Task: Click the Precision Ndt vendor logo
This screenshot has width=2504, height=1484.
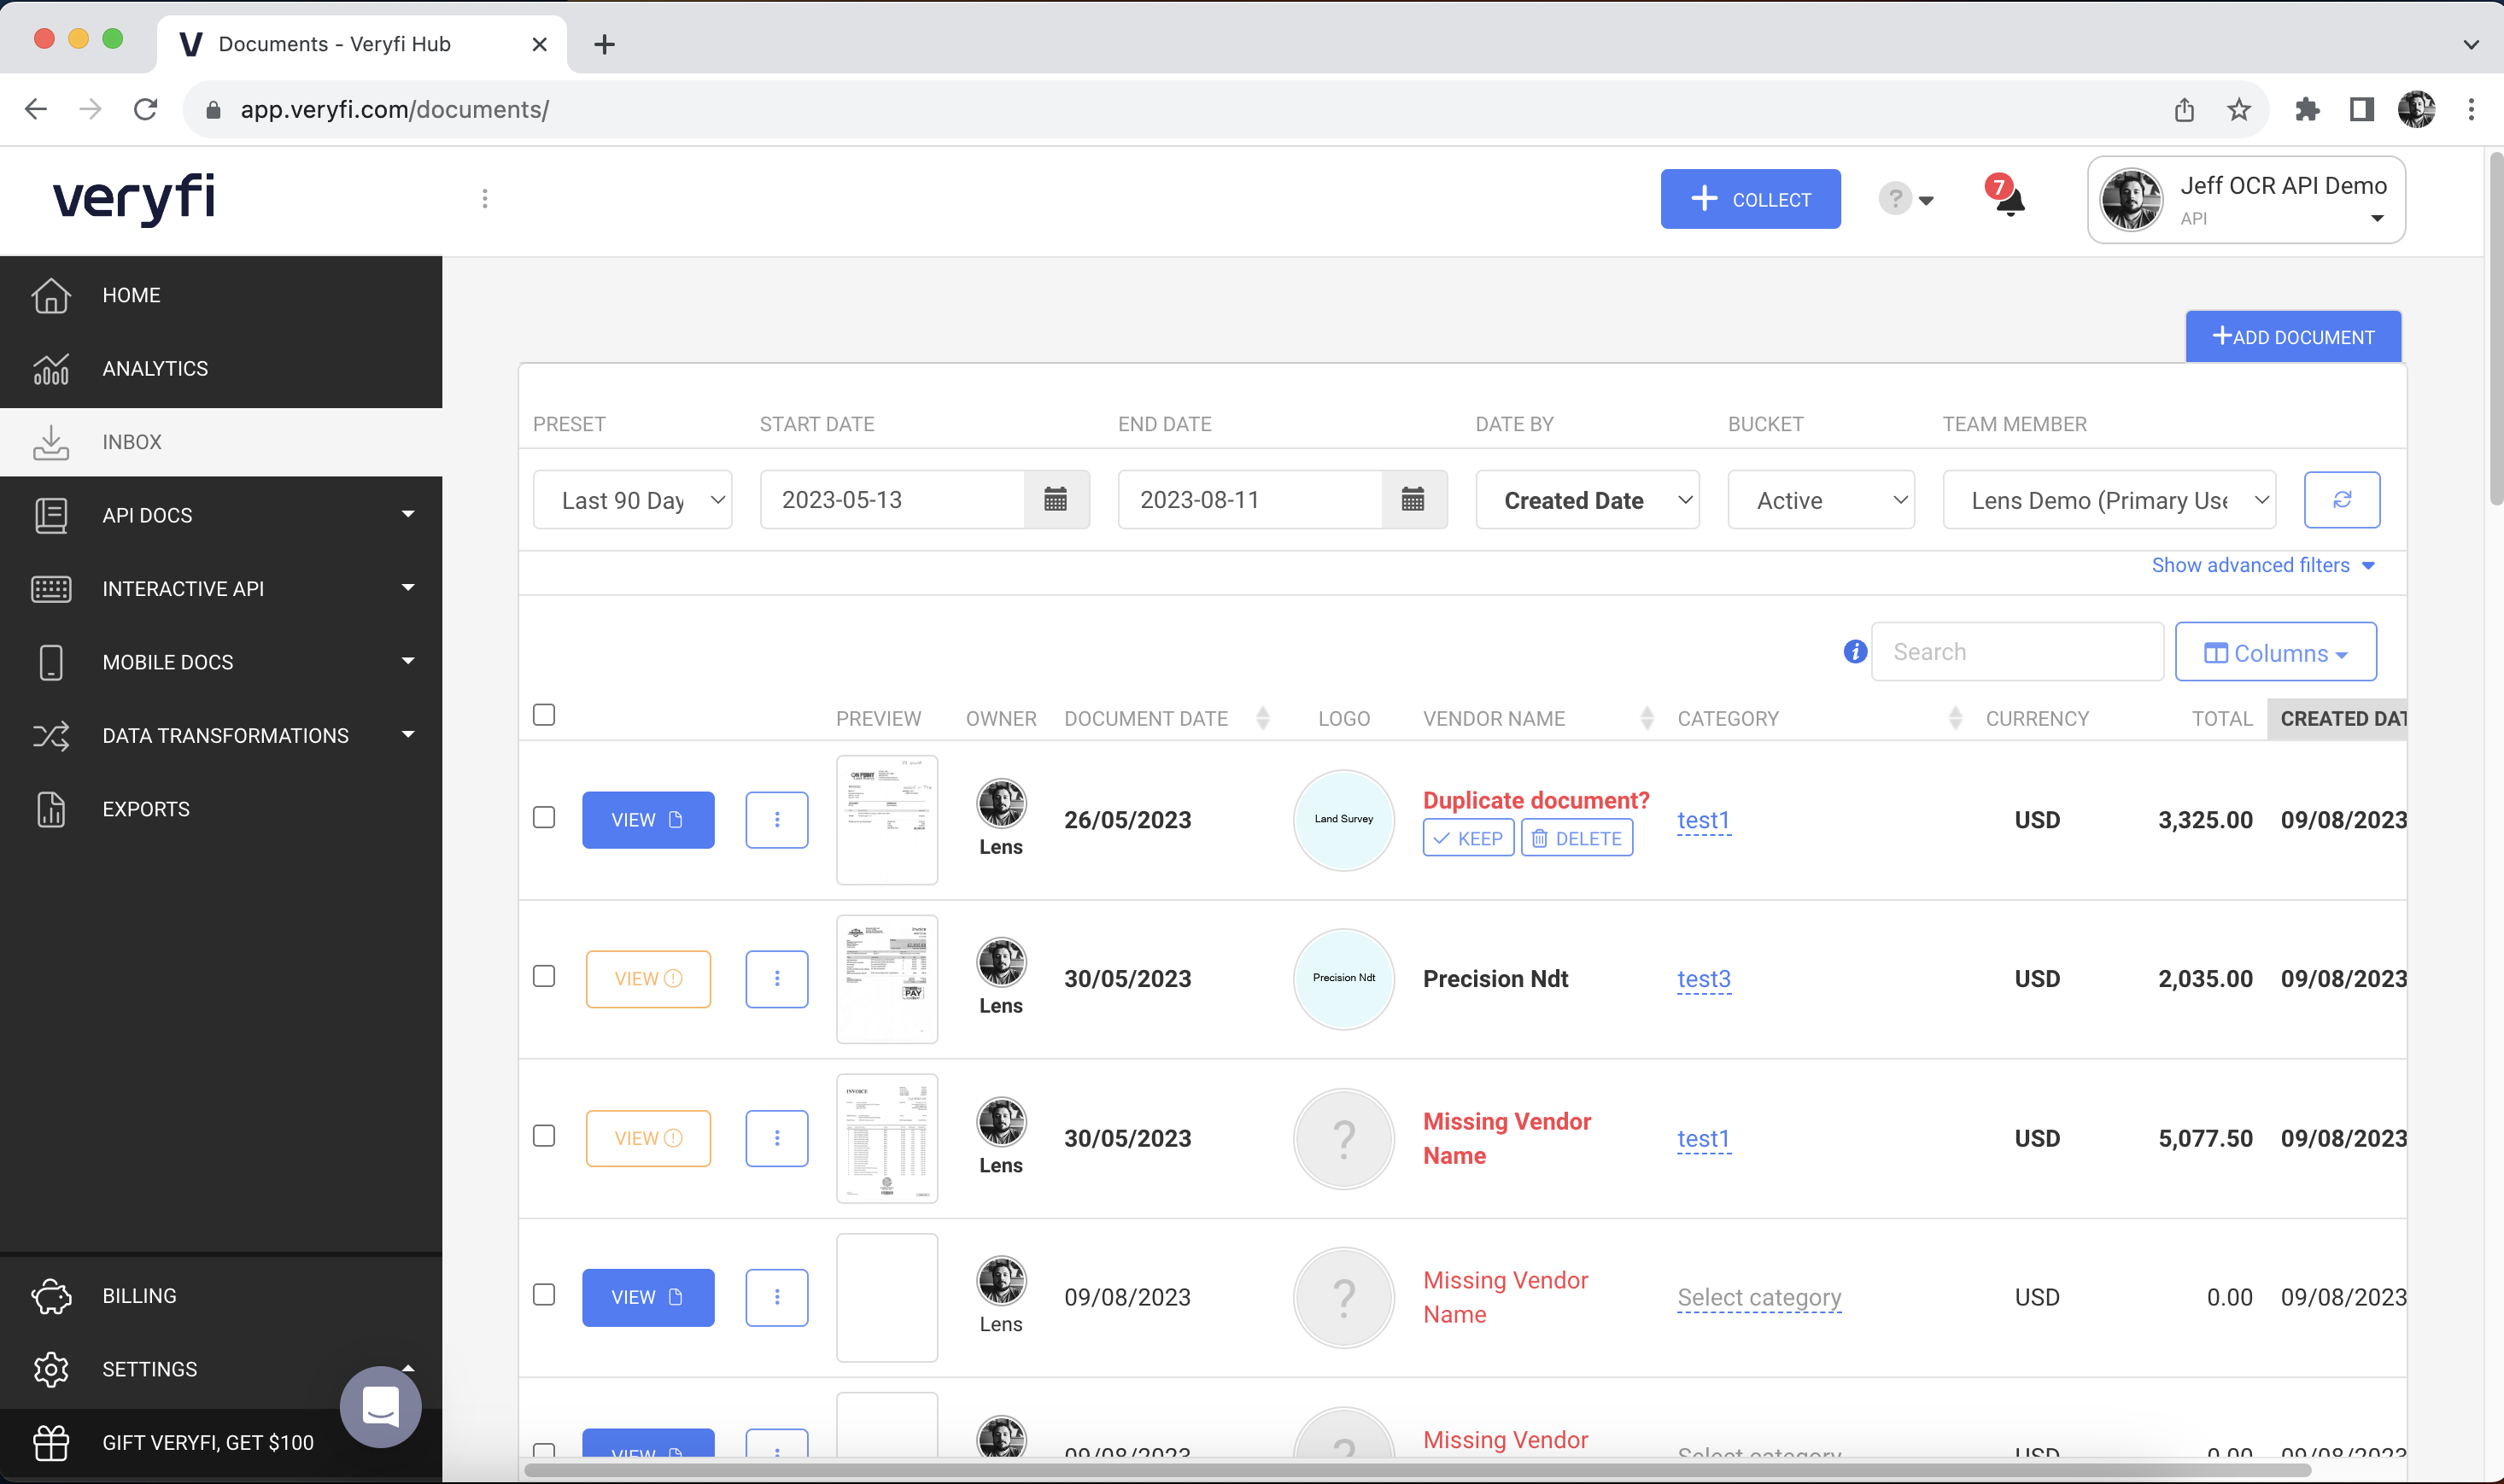Action: click(x=1344, y=979)
